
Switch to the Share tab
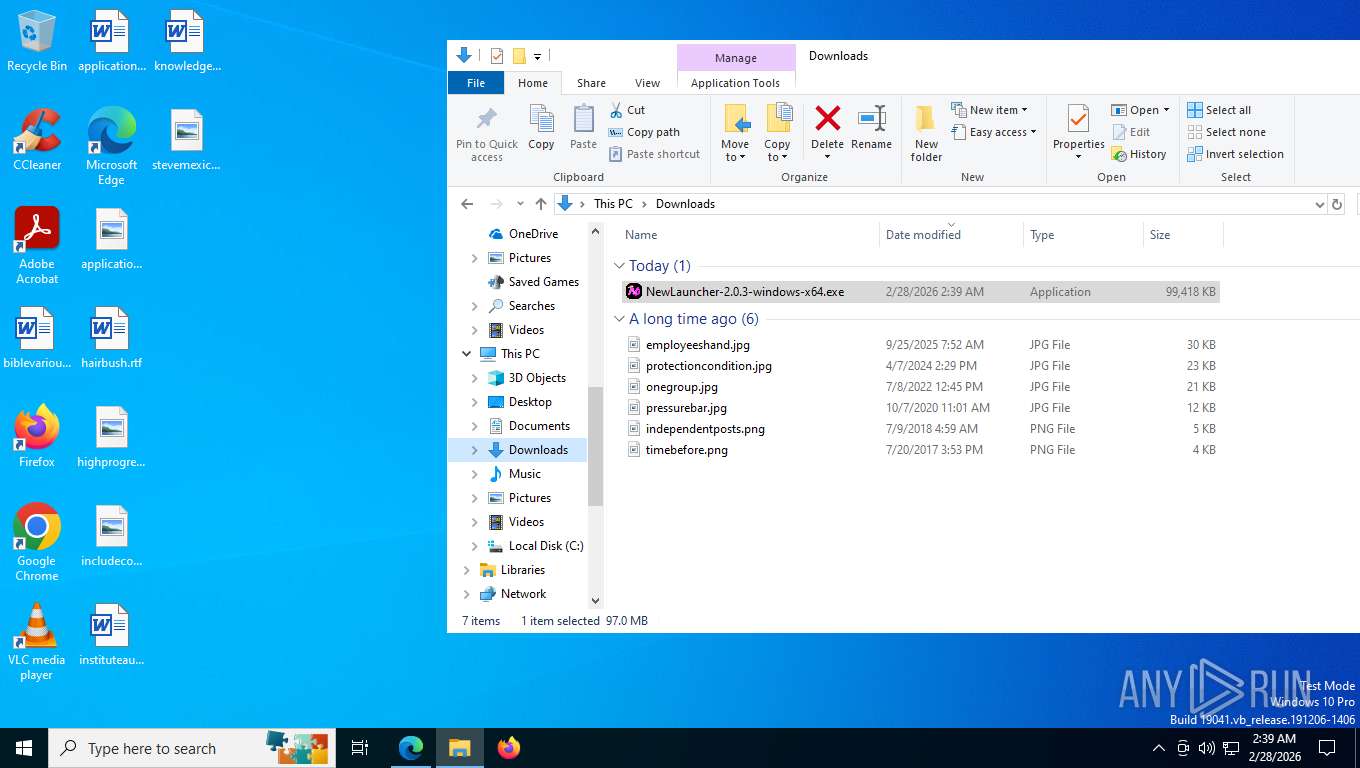point(591,83)
